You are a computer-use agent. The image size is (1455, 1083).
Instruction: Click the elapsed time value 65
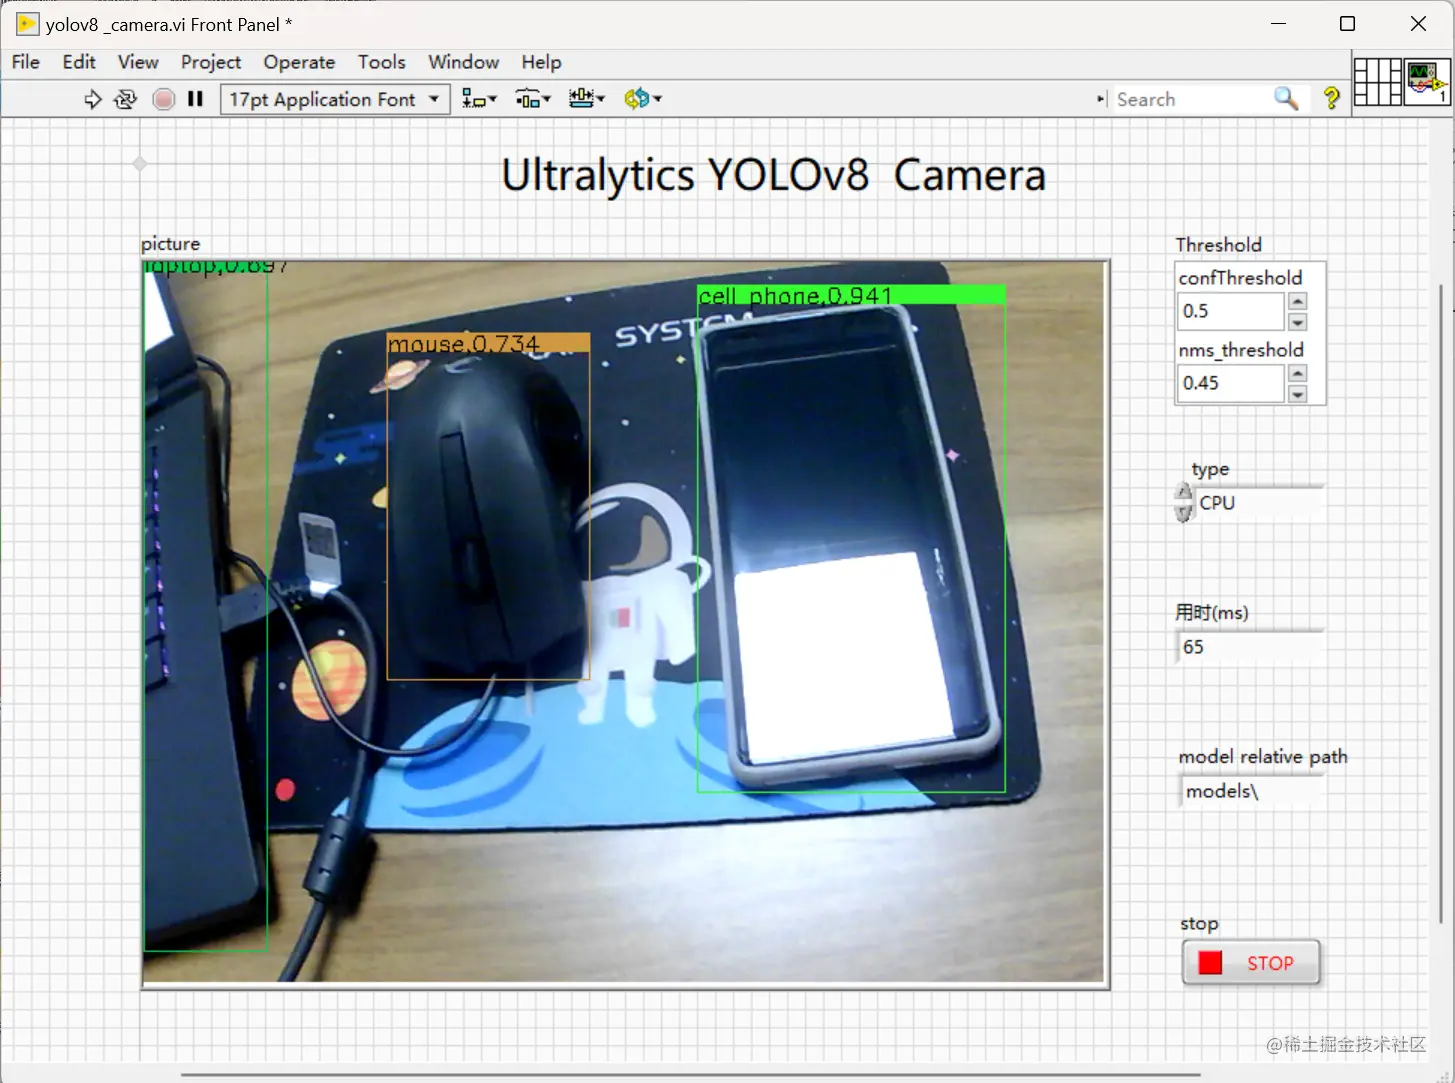click(1249, 647)
